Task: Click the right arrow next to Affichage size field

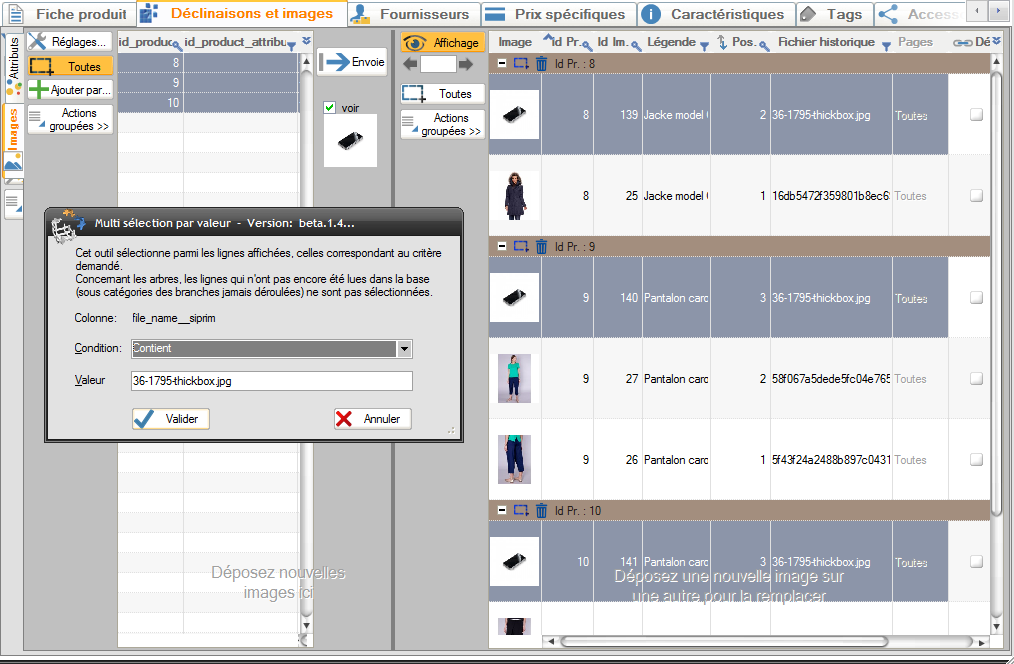Action: [x=465, y=64]
